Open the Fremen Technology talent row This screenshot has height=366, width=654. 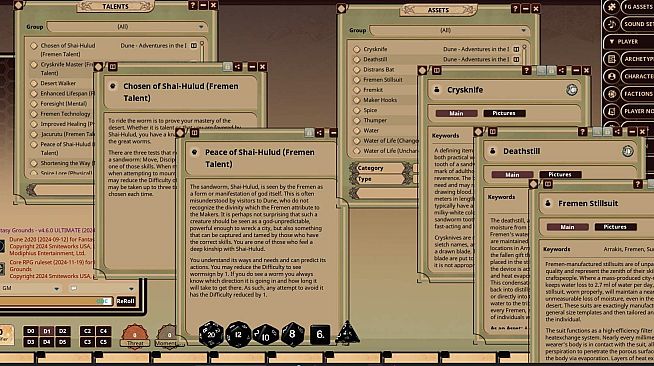65,114
